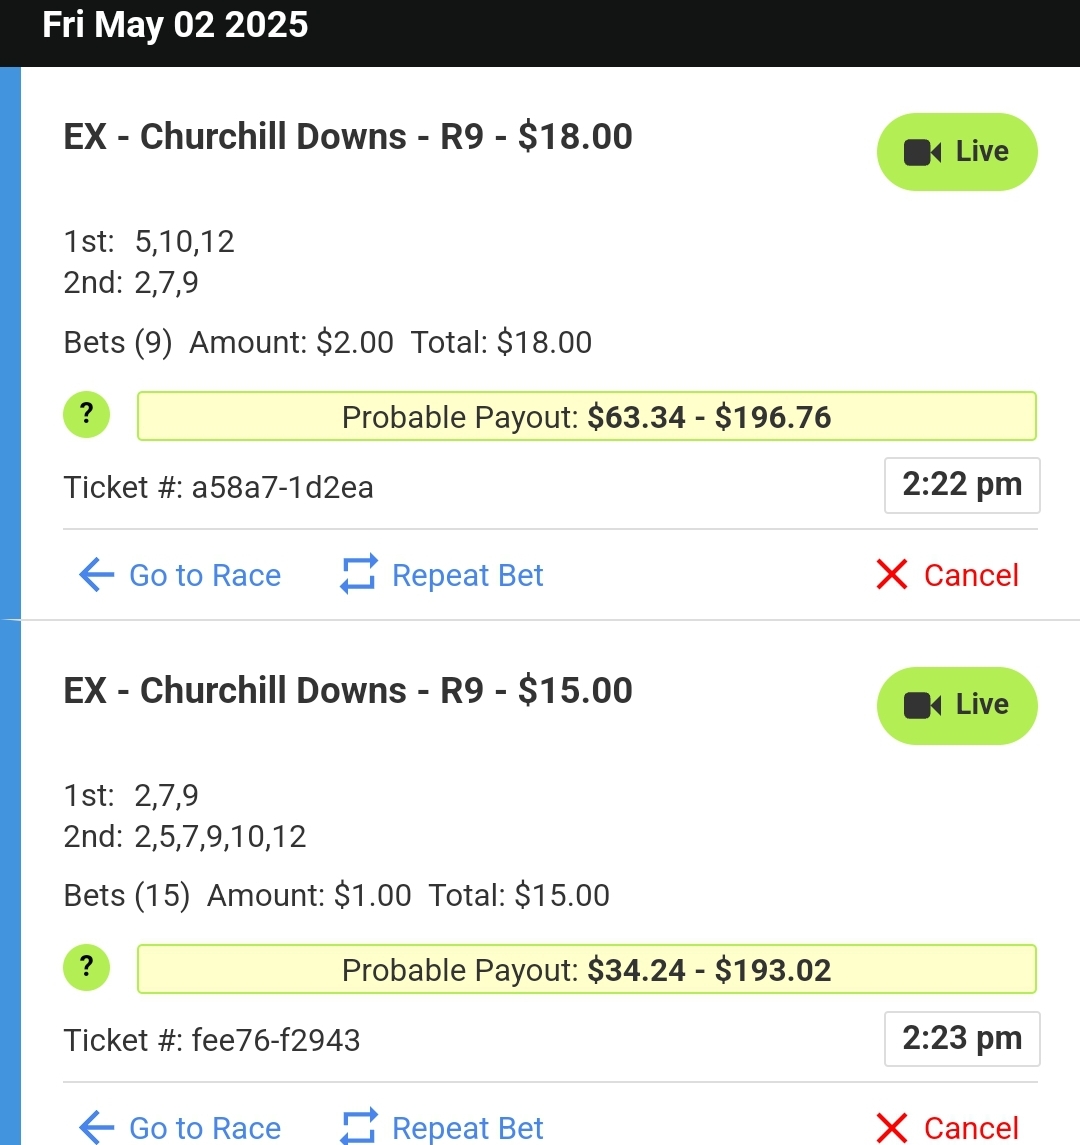1080x1145 pixels.
Task: Select the Fri May 02 2025 date header
Action: 175,25
